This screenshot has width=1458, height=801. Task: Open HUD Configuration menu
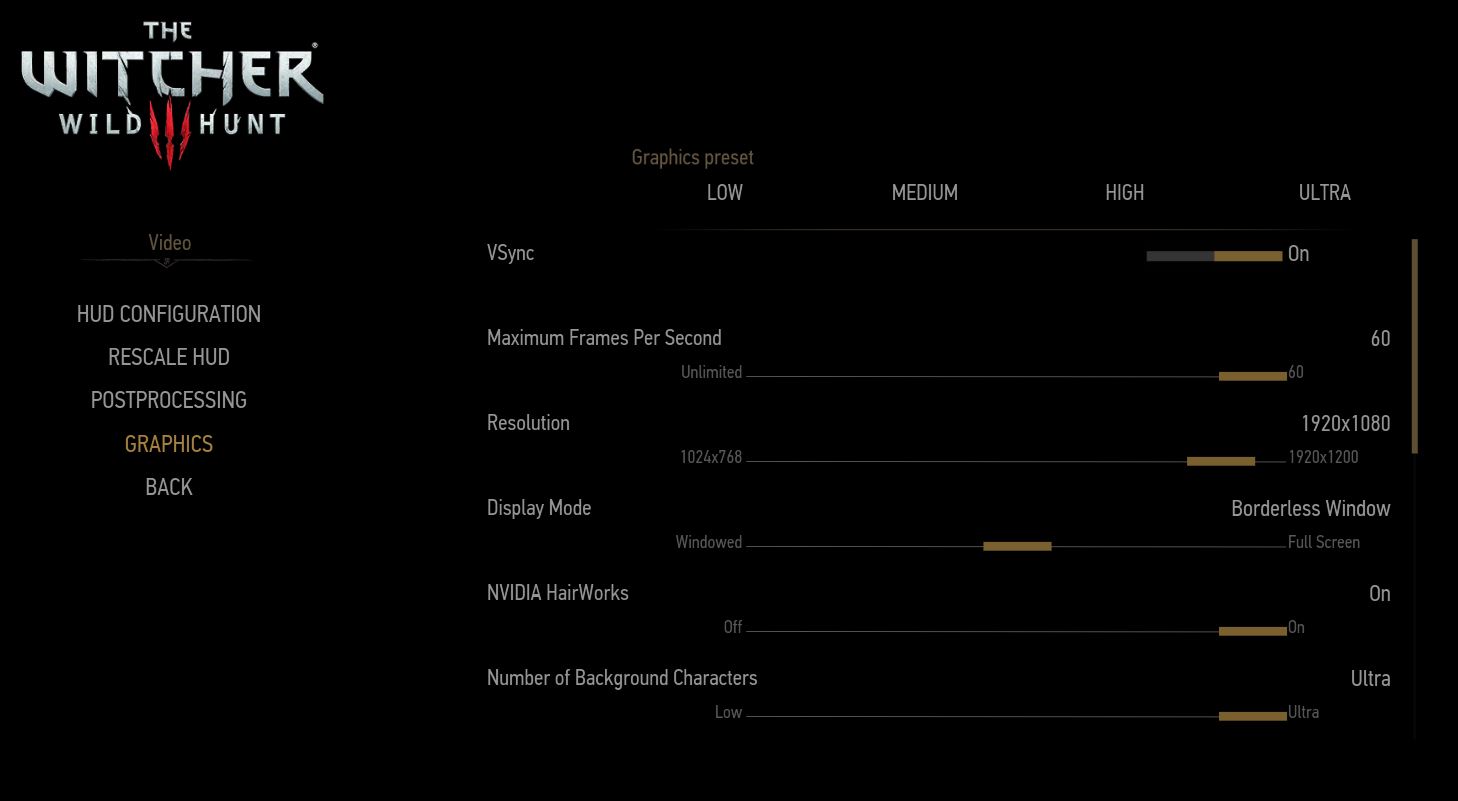169,314
